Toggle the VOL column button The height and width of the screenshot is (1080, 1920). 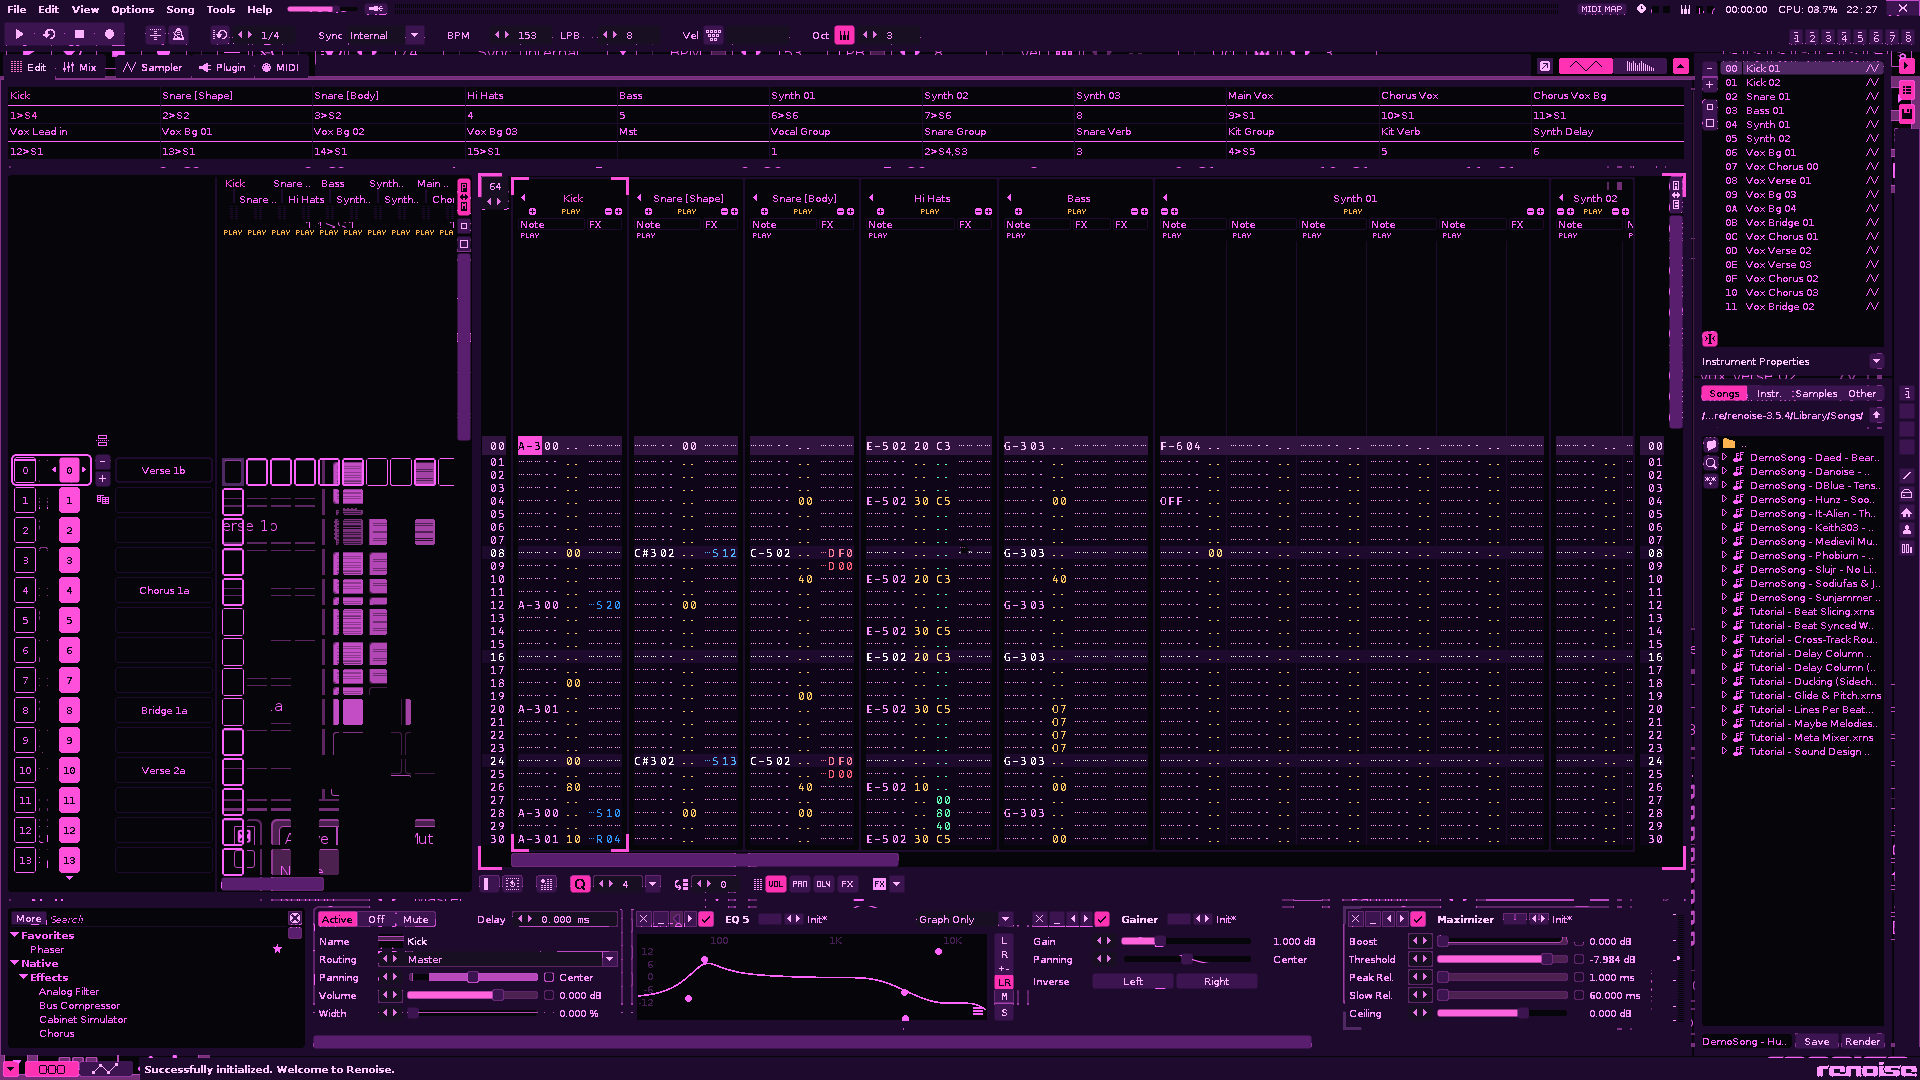pyautogui.click(x=776, y=884)
